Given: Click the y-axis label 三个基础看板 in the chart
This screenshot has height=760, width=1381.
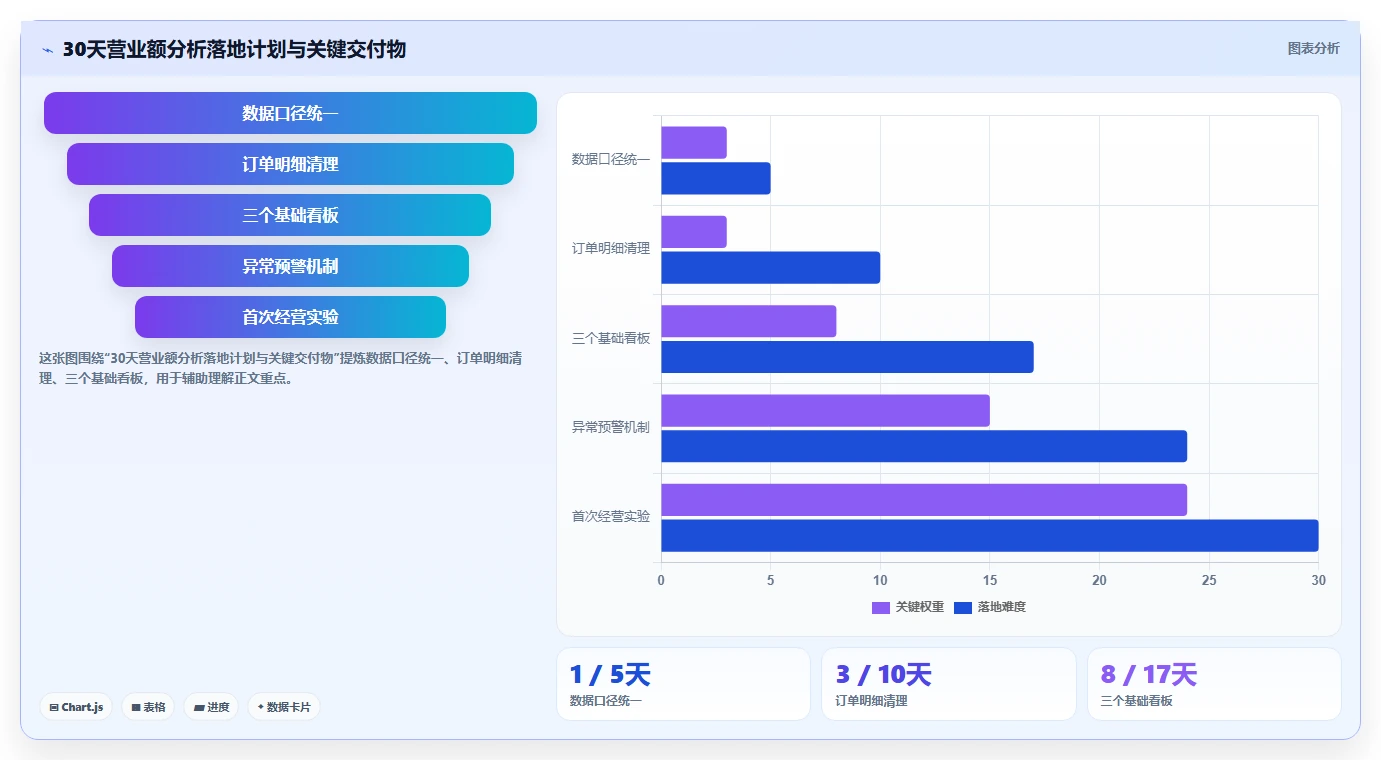Looking at the screenshot, I should [x=611, y=338].
